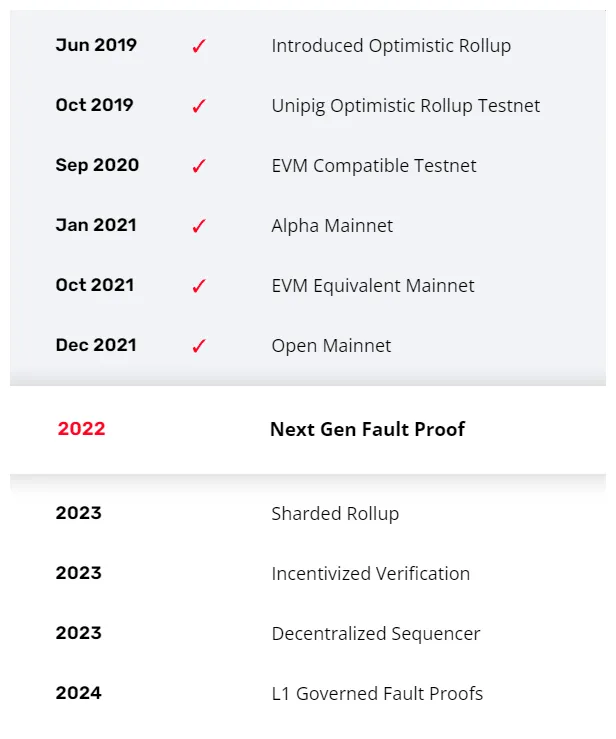Click the checkmark for Alpha Mainnet
This screenshot has width=616, height=739.
pos(198,226)
